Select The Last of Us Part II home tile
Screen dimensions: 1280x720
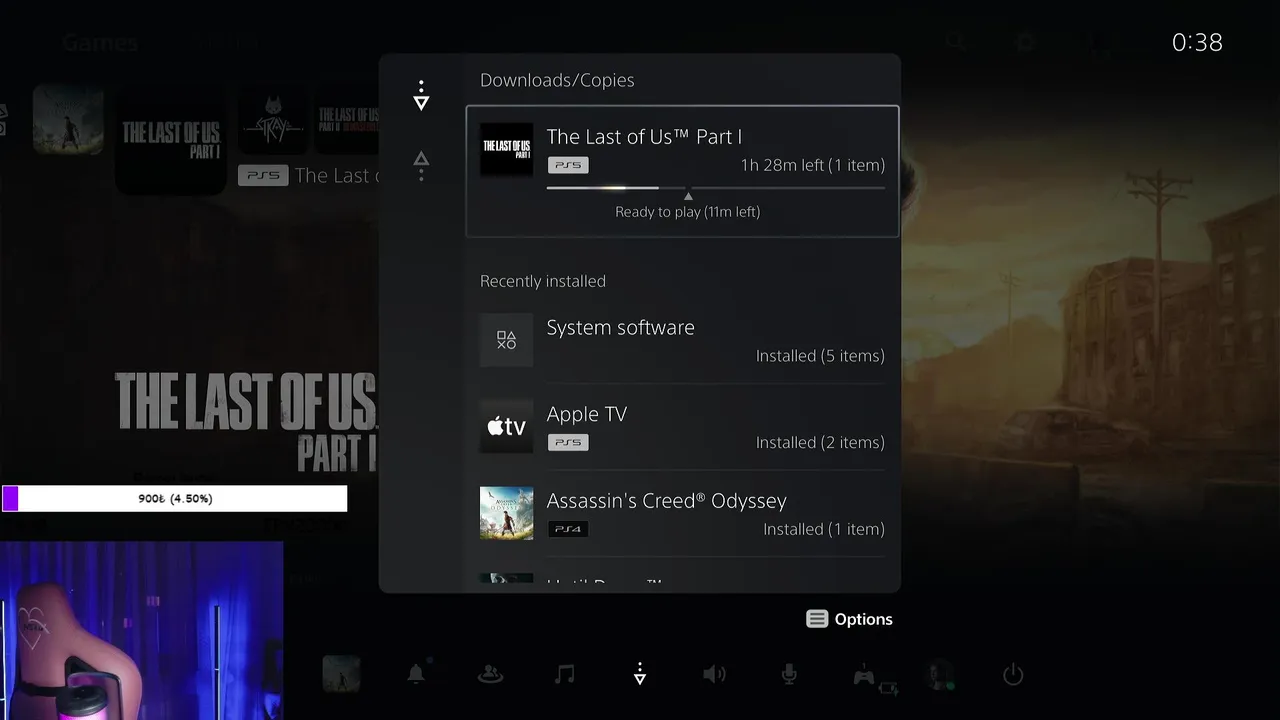(x=347, y=121)
